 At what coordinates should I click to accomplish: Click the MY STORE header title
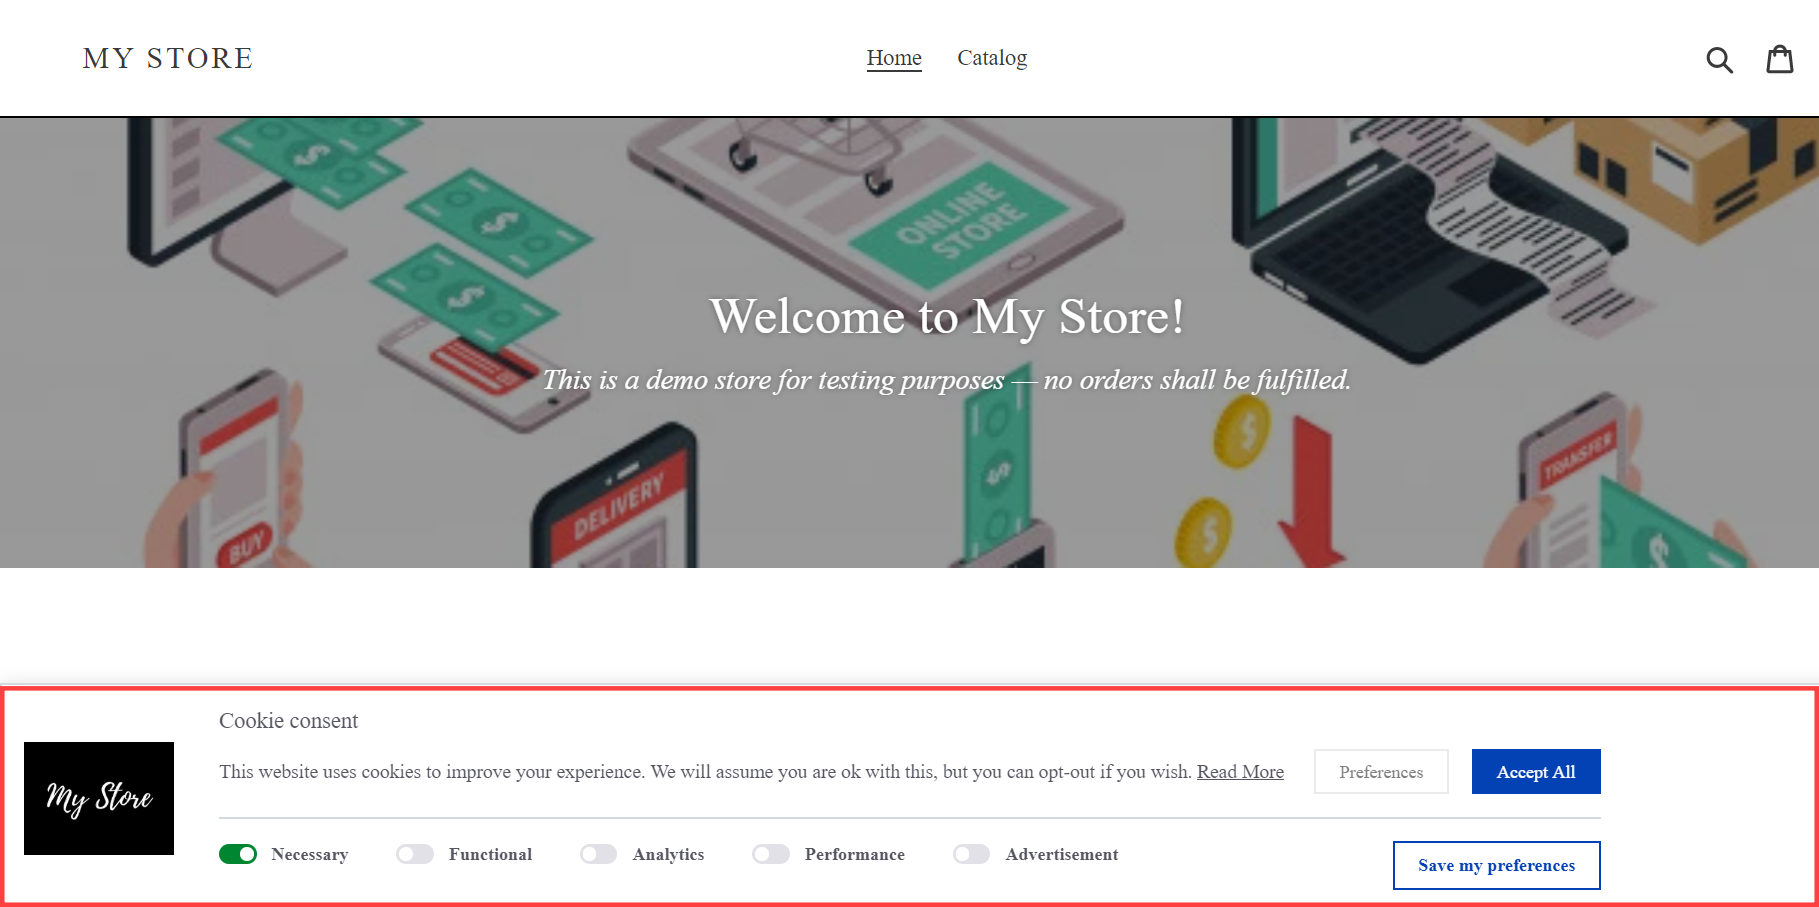click(168, 58)
